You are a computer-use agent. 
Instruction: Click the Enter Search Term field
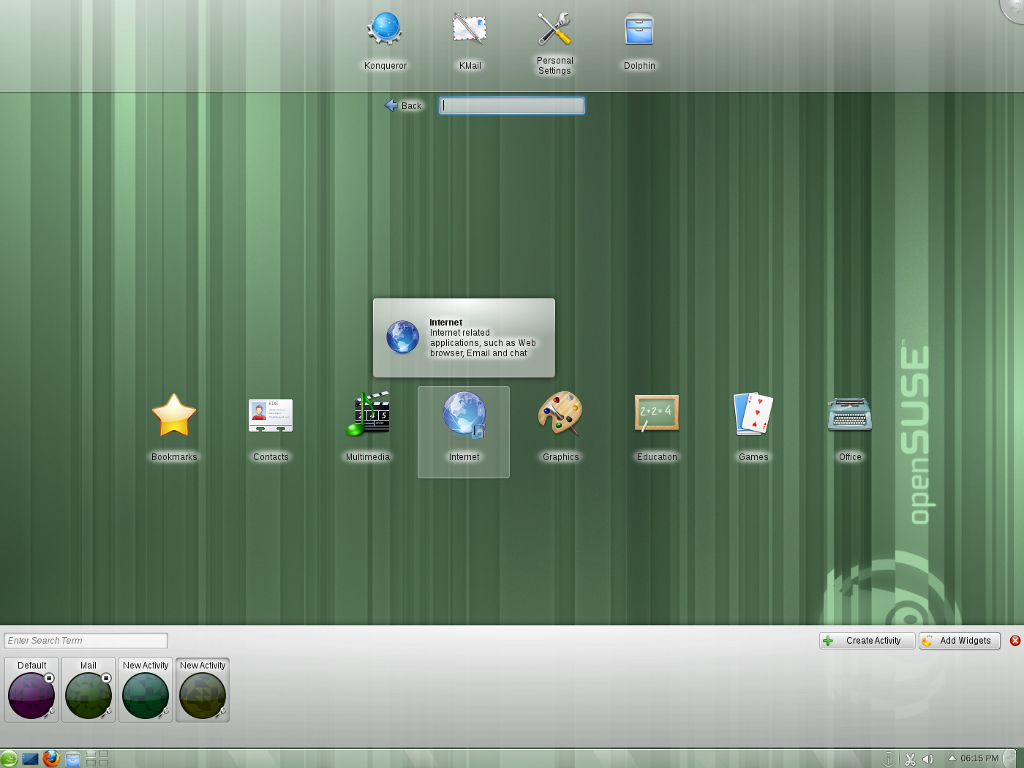point(86,641)
